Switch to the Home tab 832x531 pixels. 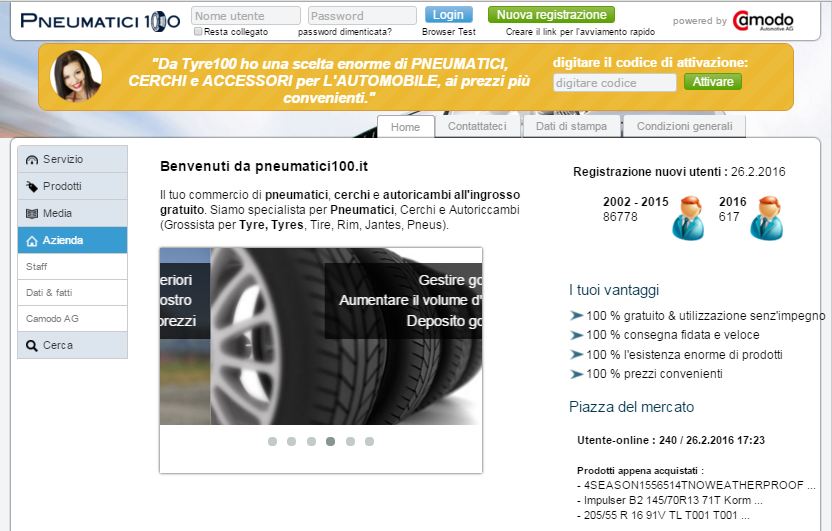point(405,127)
